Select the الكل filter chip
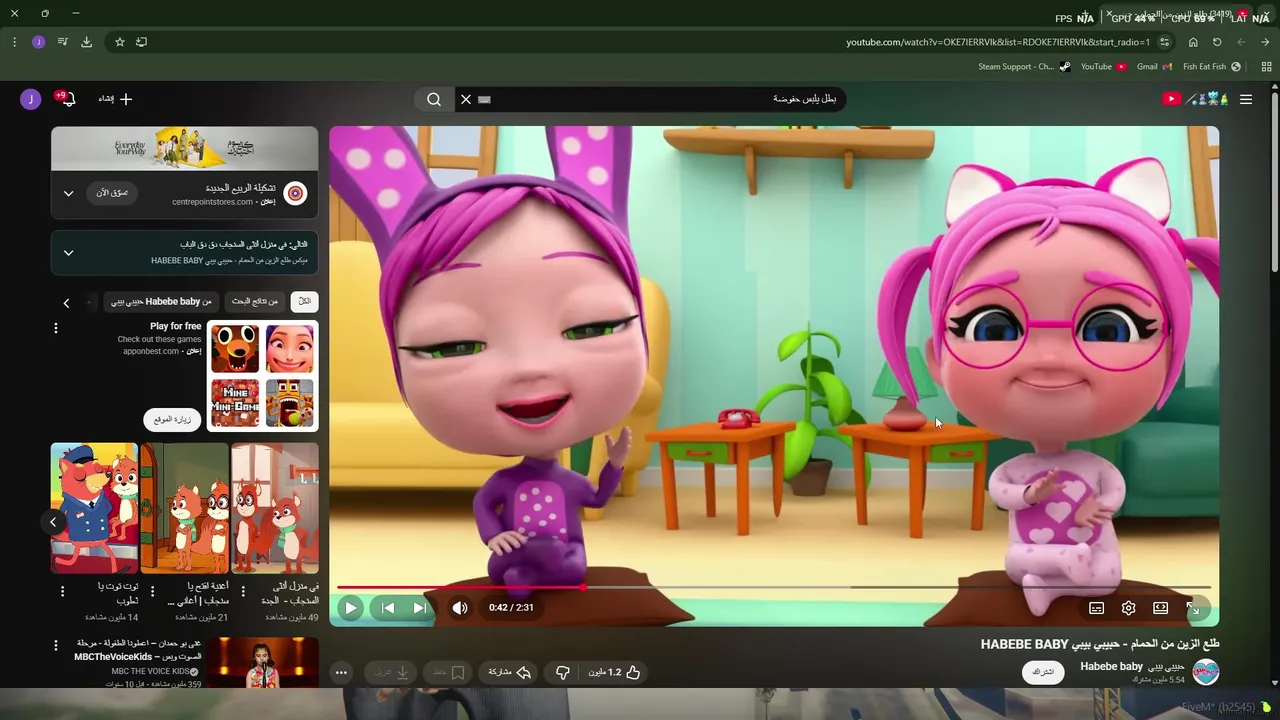This screenshot has height=720, width=1280. tap(305, 301)
